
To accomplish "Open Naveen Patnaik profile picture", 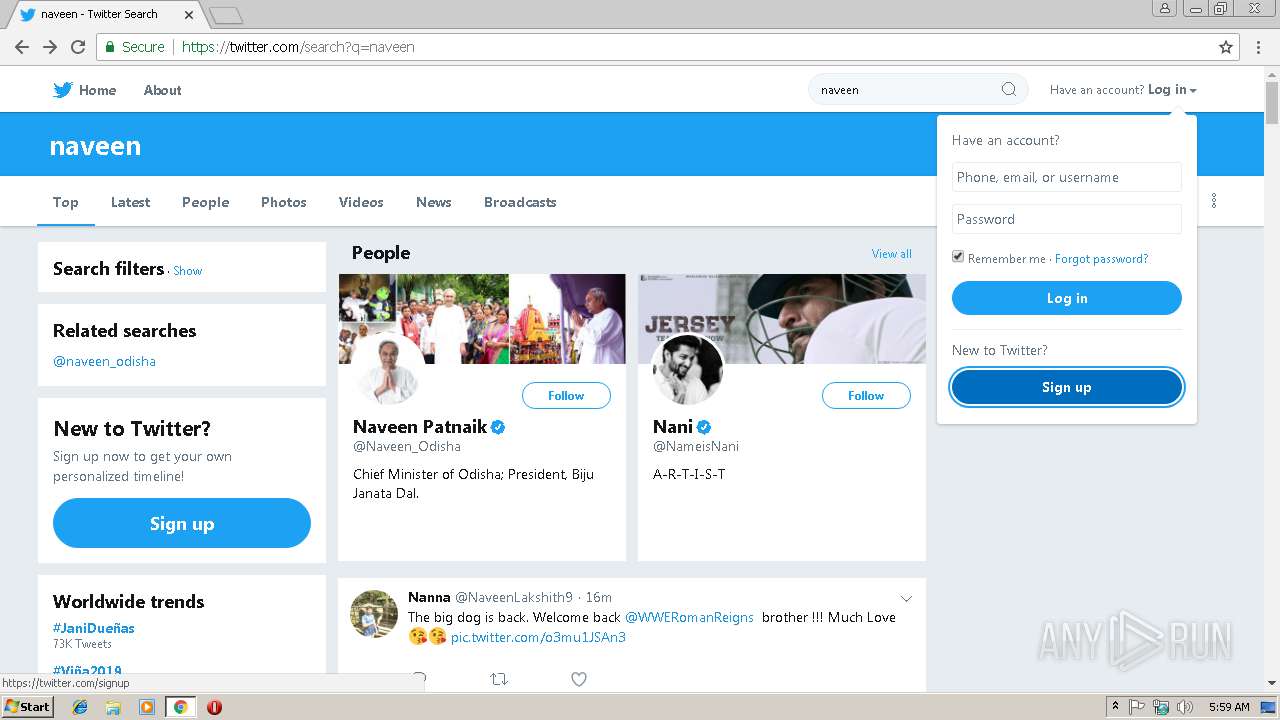I will (x=388, y=369).
